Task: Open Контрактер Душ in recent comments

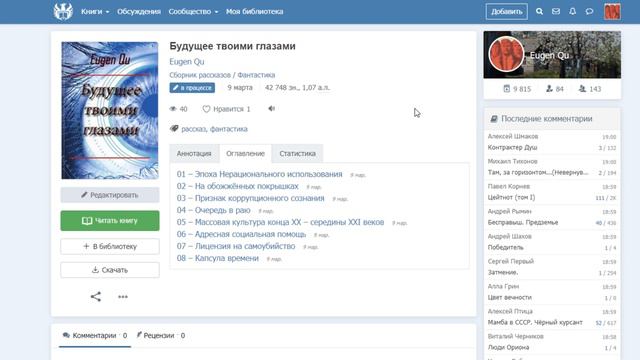Action: 513,147
